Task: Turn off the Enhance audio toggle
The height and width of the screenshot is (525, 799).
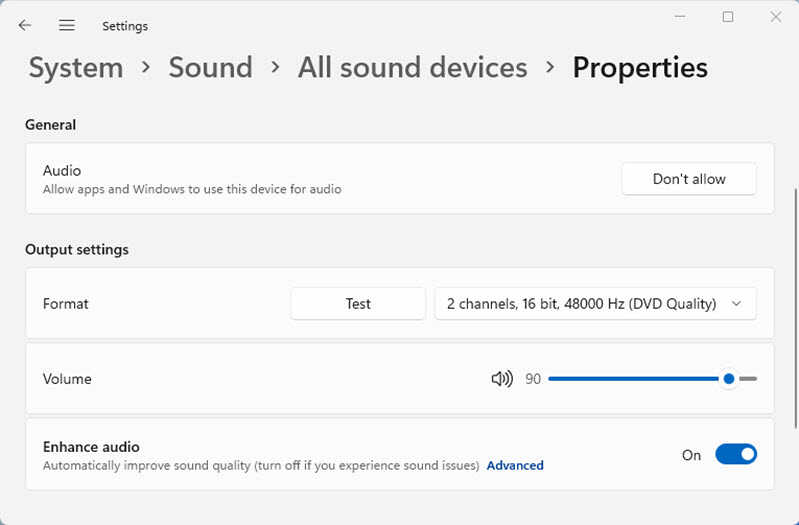Action: 736,454
